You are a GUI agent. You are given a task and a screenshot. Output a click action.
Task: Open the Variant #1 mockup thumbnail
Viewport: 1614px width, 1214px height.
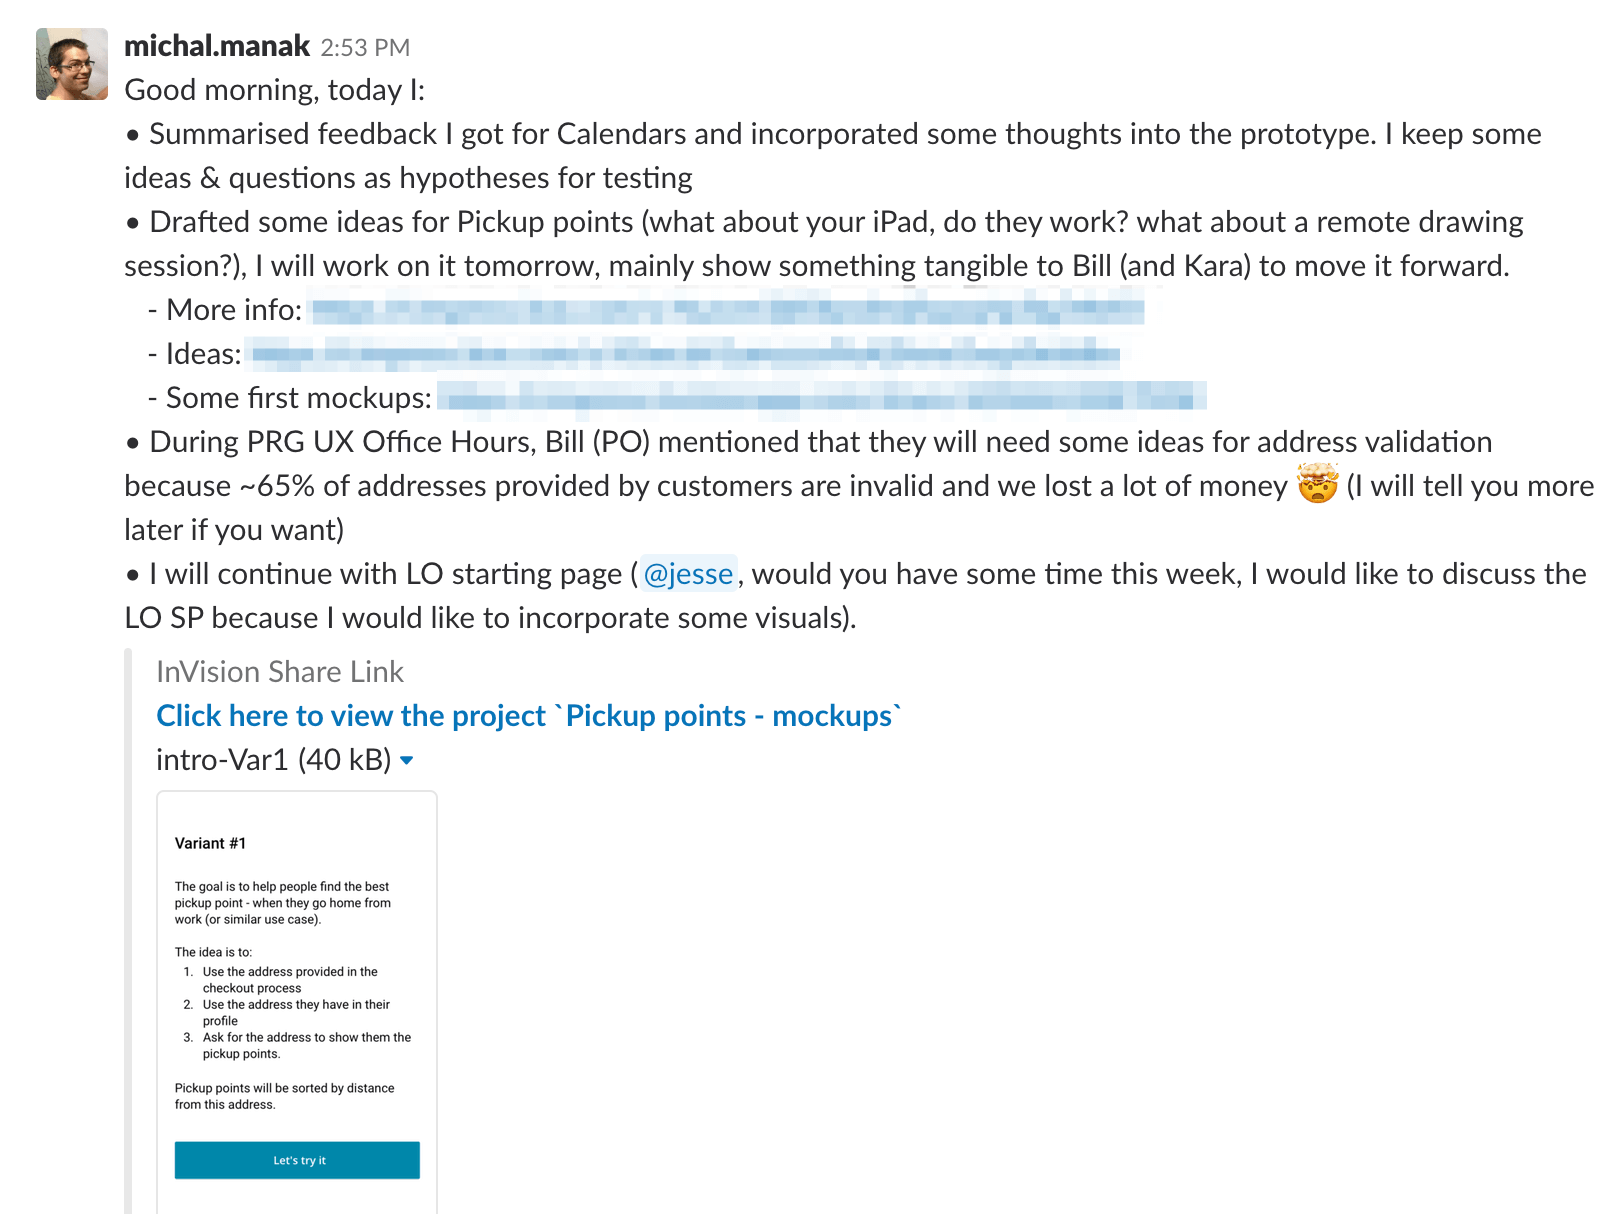pyautogui.click(x=297, y=1002)
